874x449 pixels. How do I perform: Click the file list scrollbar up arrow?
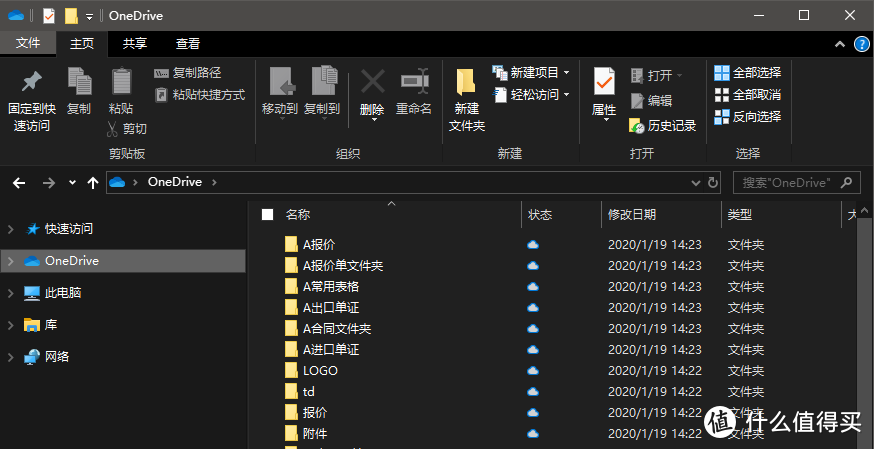tap(865, 211)
